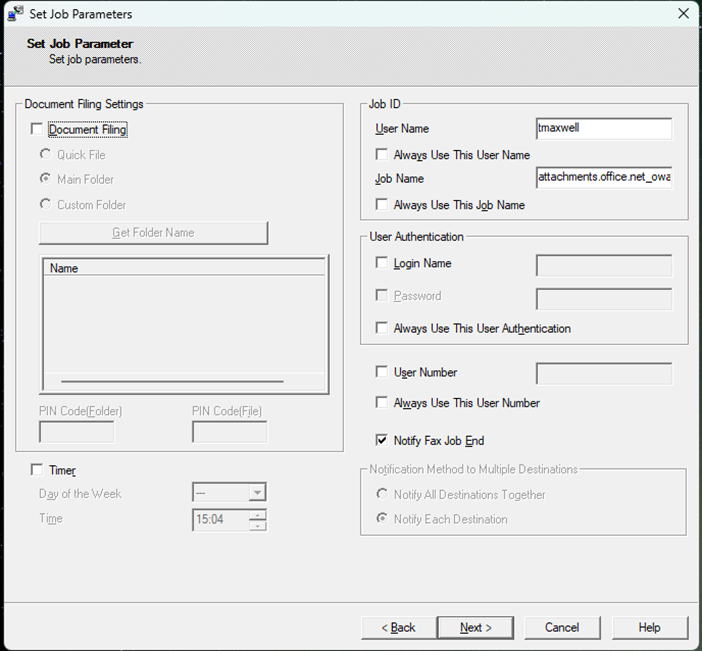The width and height of the screenshot is (702, 651).
Task: Check Always Use This User Name
Action: pyautogui.click(x=382, y=155)
